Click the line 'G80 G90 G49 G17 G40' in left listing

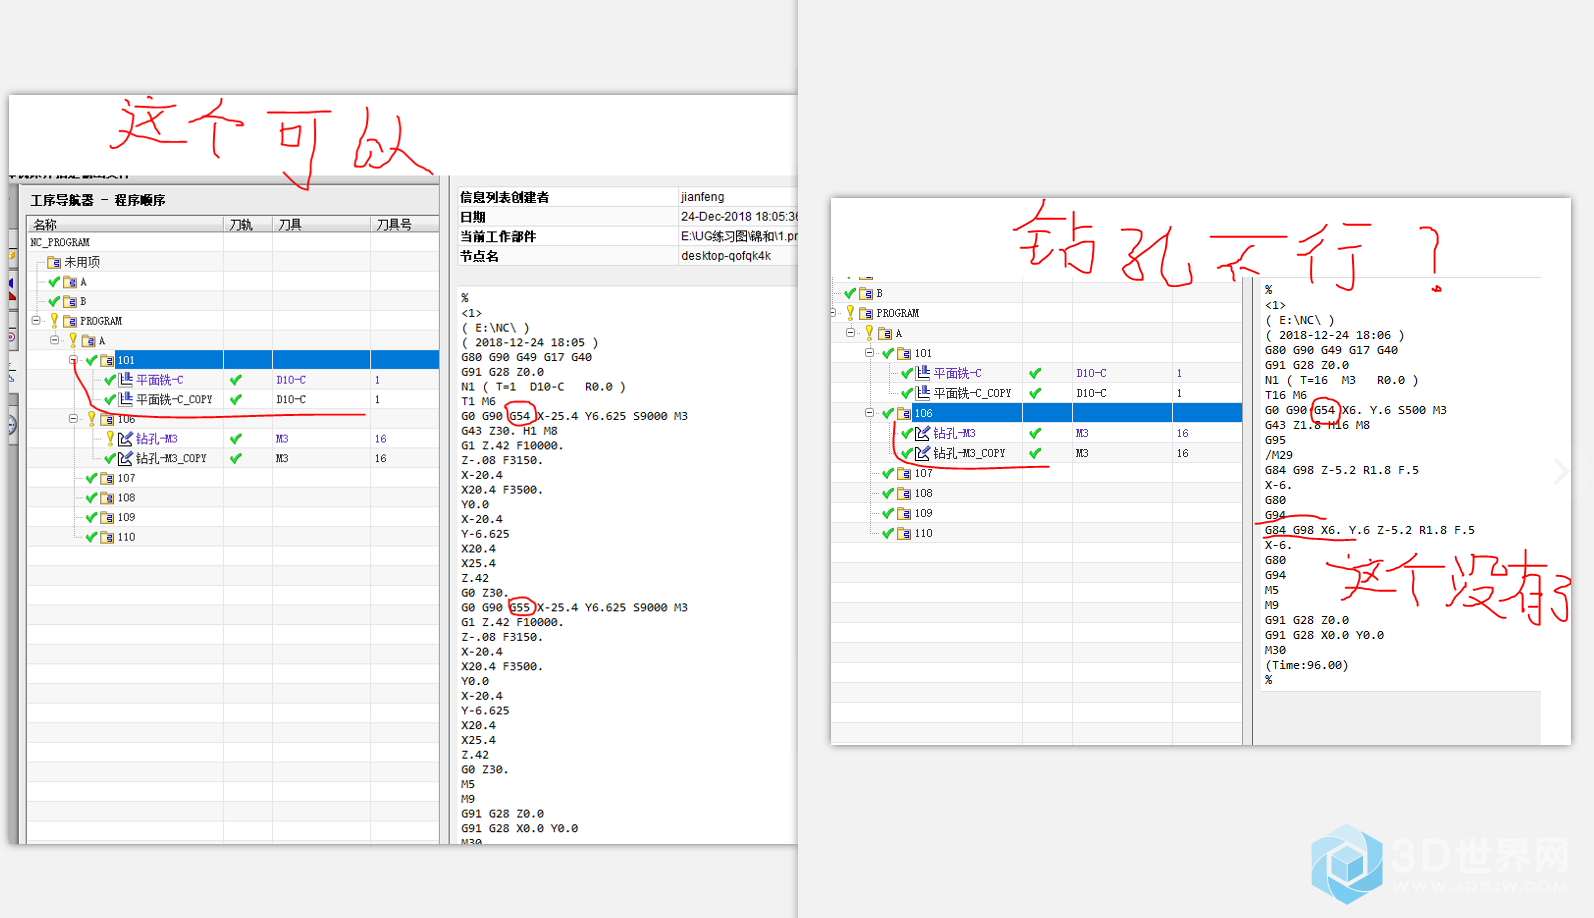point(526,357)
